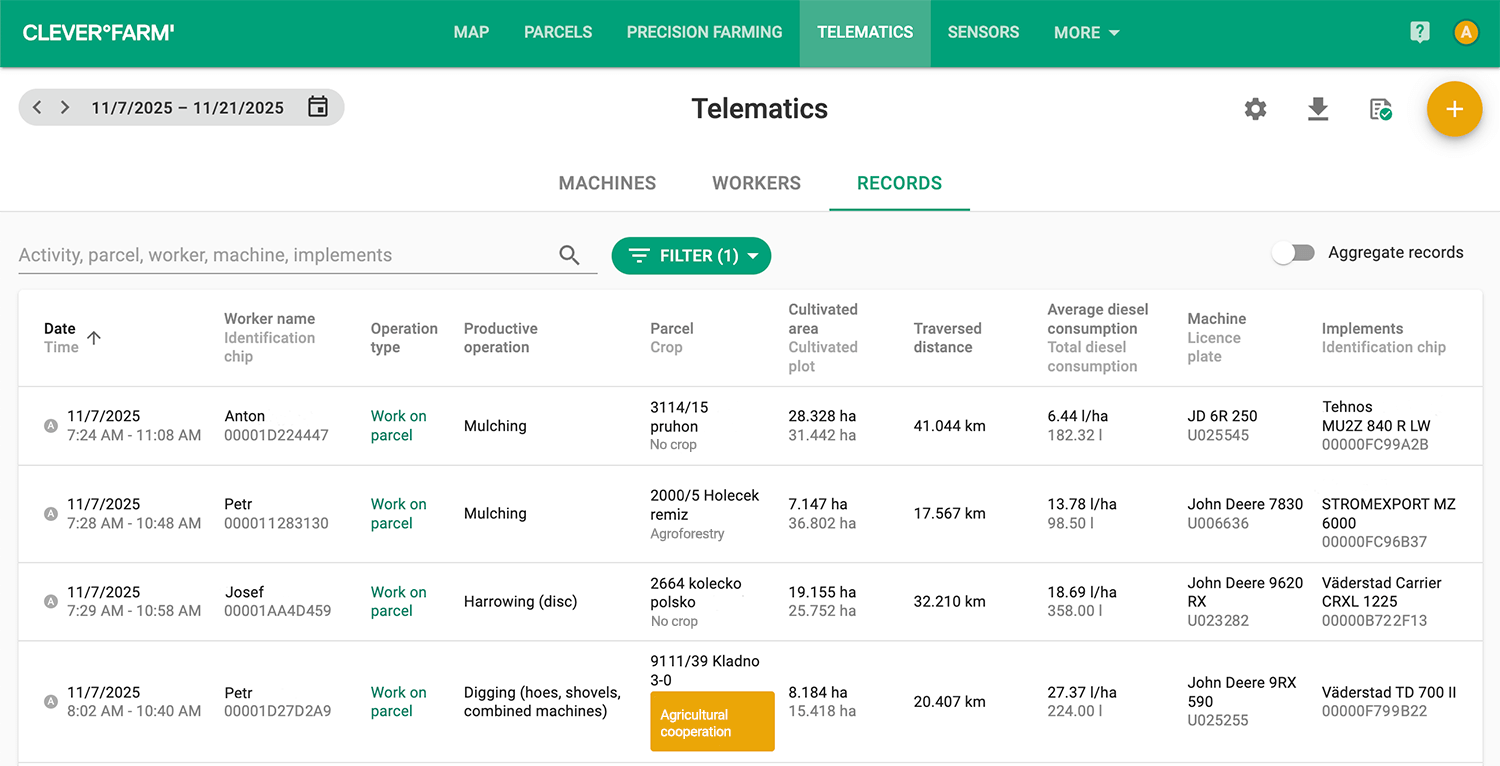Open the MAP navigation item
1500x766 pixels.
pyautogui.click(x=471, y=33)
